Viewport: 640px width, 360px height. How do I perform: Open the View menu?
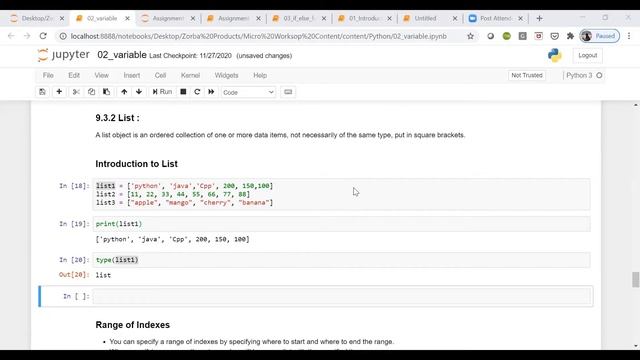[102, 75]
